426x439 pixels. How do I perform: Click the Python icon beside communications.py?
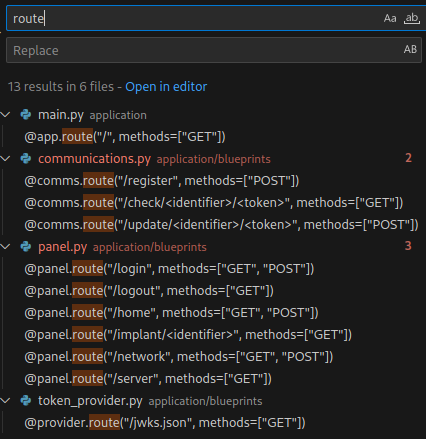(x=26, y=159)
